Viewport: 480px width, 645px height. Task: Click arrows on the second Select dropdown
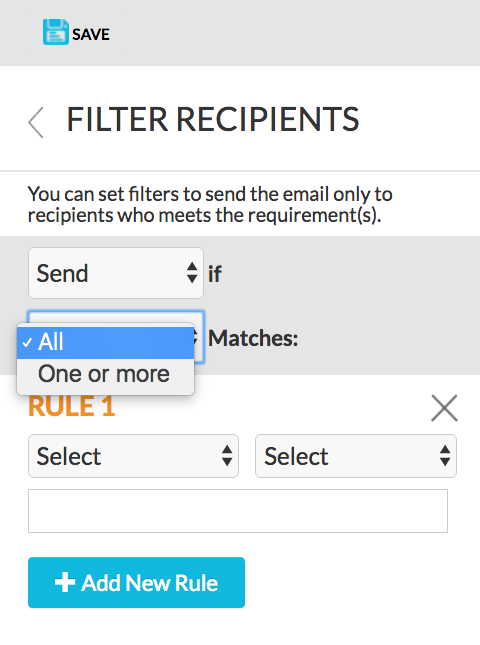tap(445, 456)
